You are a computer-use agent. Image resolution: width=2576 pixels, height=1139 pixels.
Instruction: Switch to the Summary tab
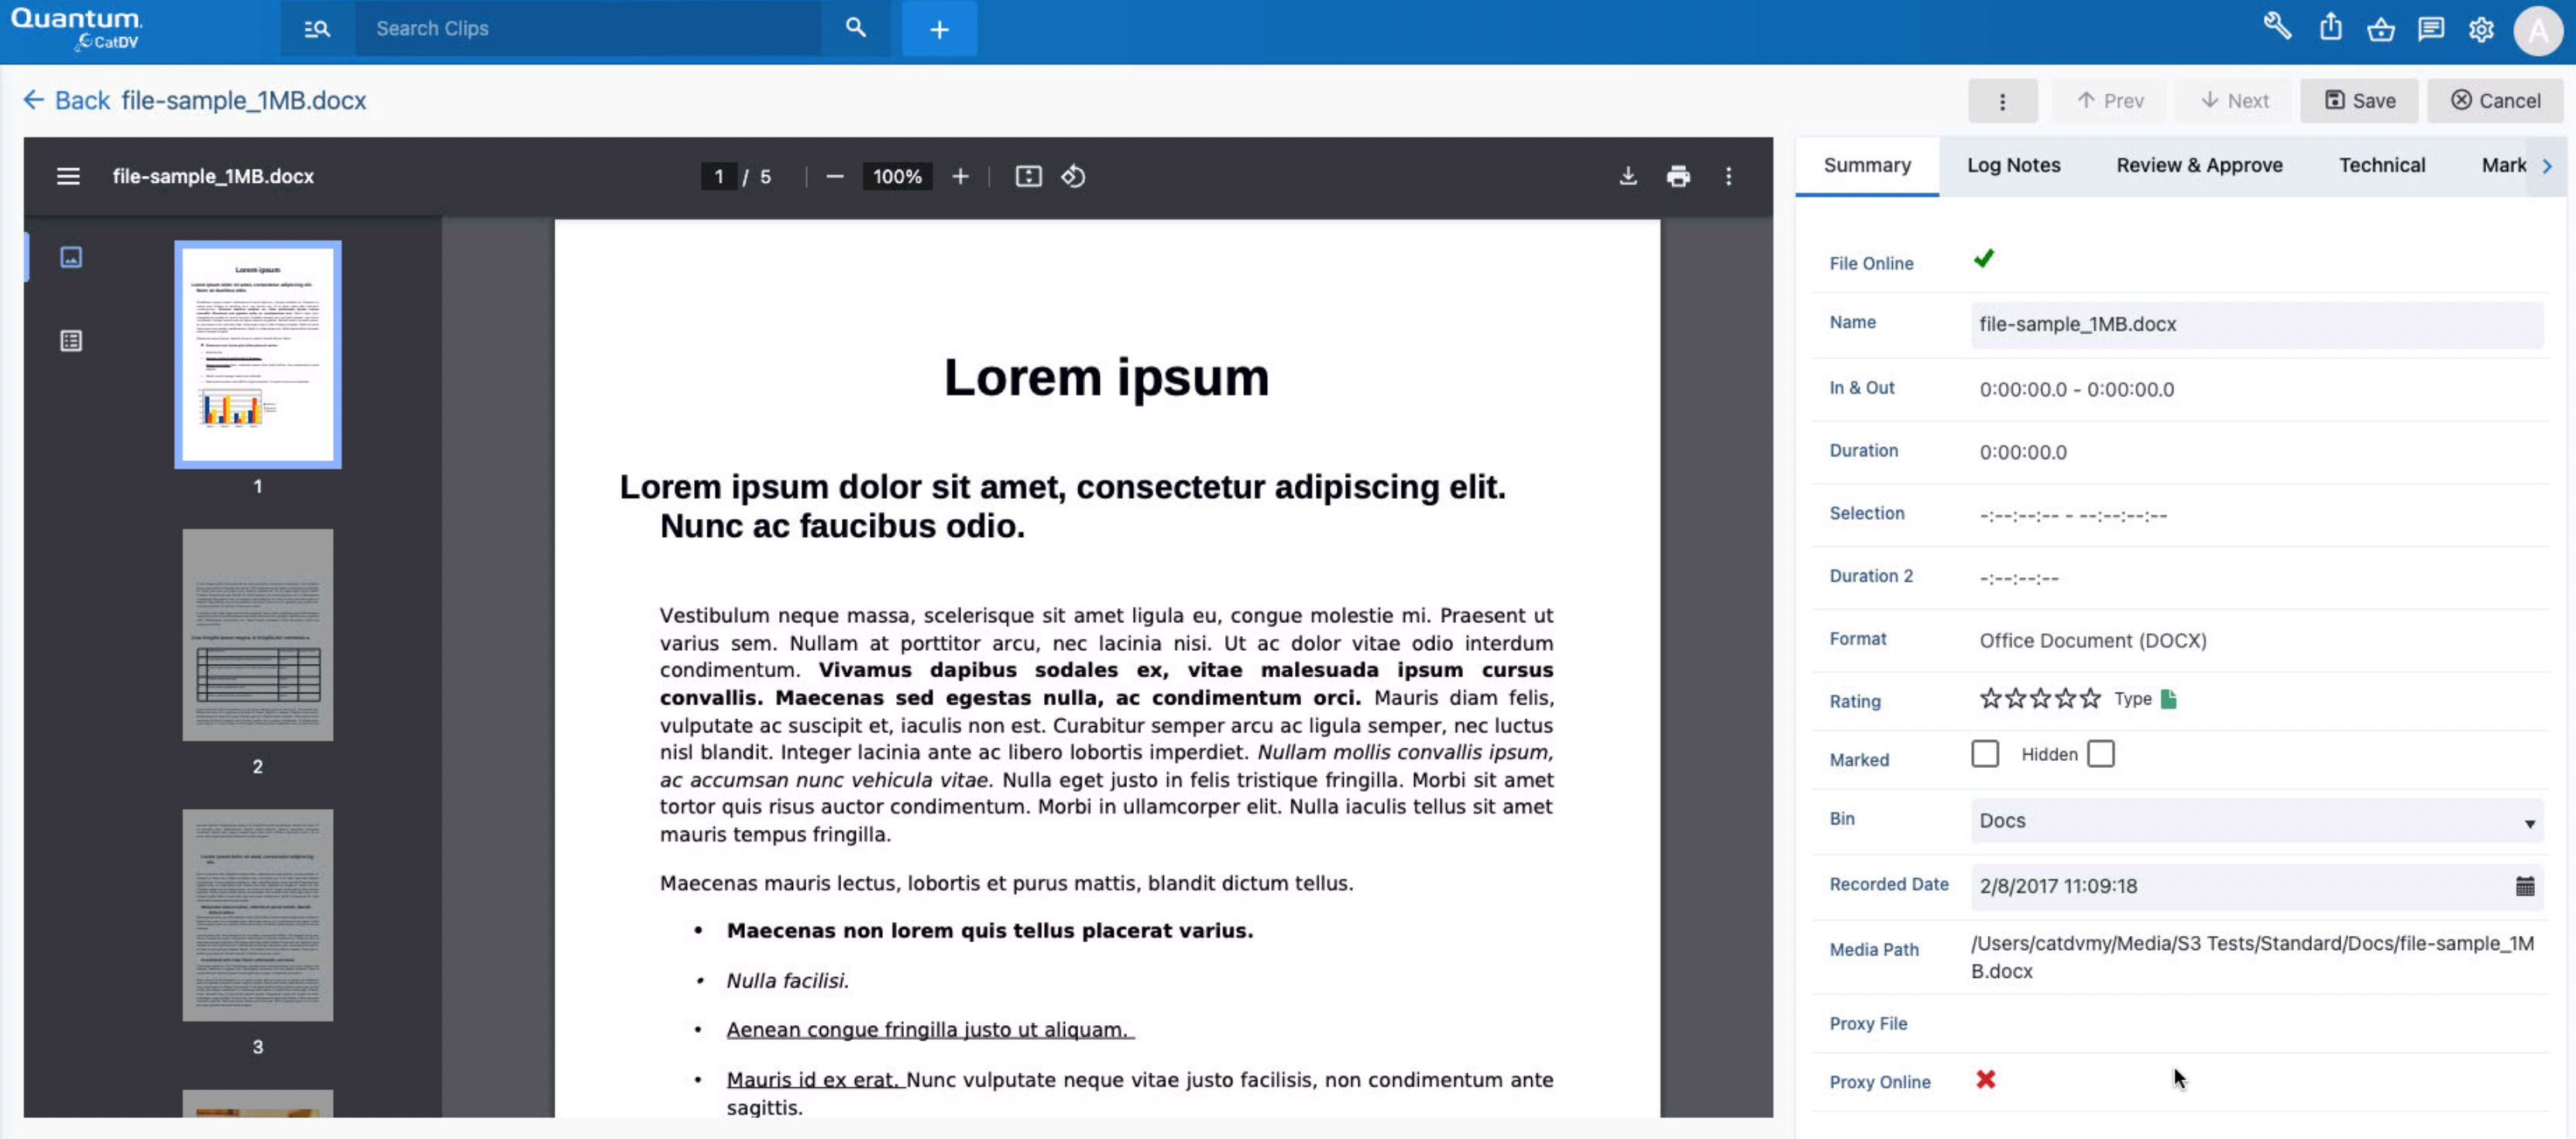[1866, 165]
